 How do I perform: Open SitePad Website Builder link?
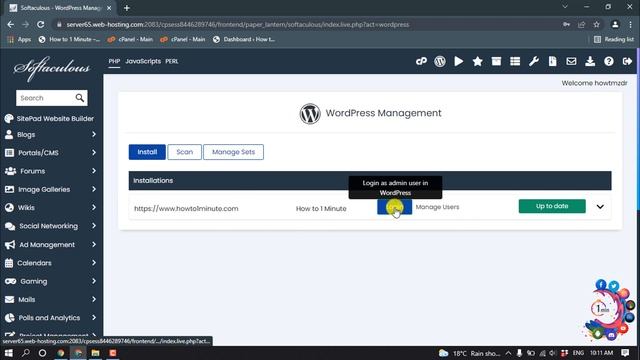49,118
